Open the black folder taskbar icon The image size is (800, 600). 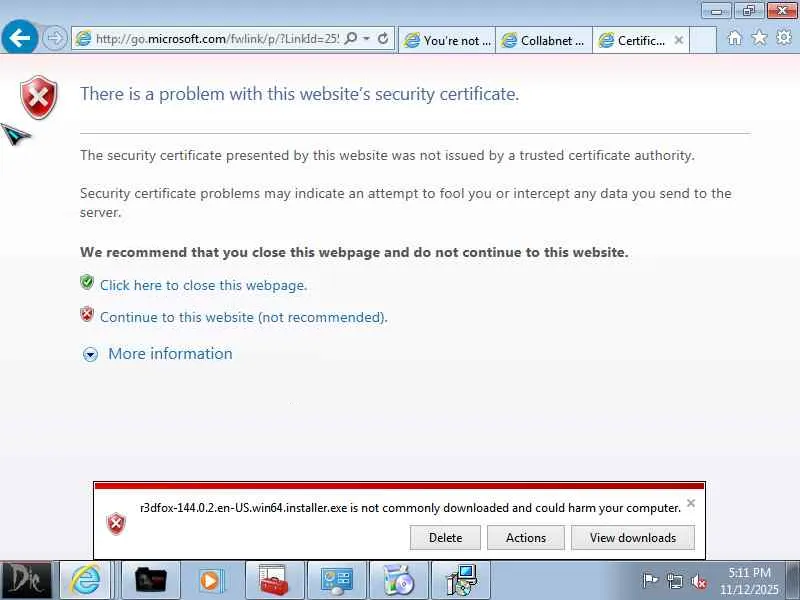[151, 581]
